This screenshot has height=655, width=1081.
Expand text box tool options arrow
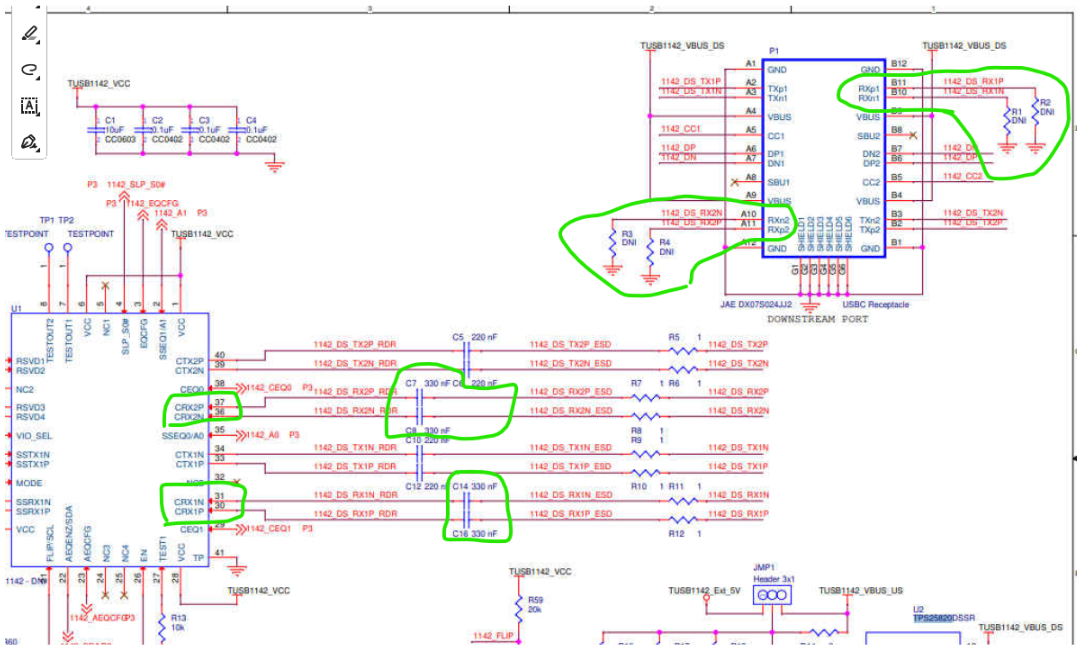(x=38, y=114)
